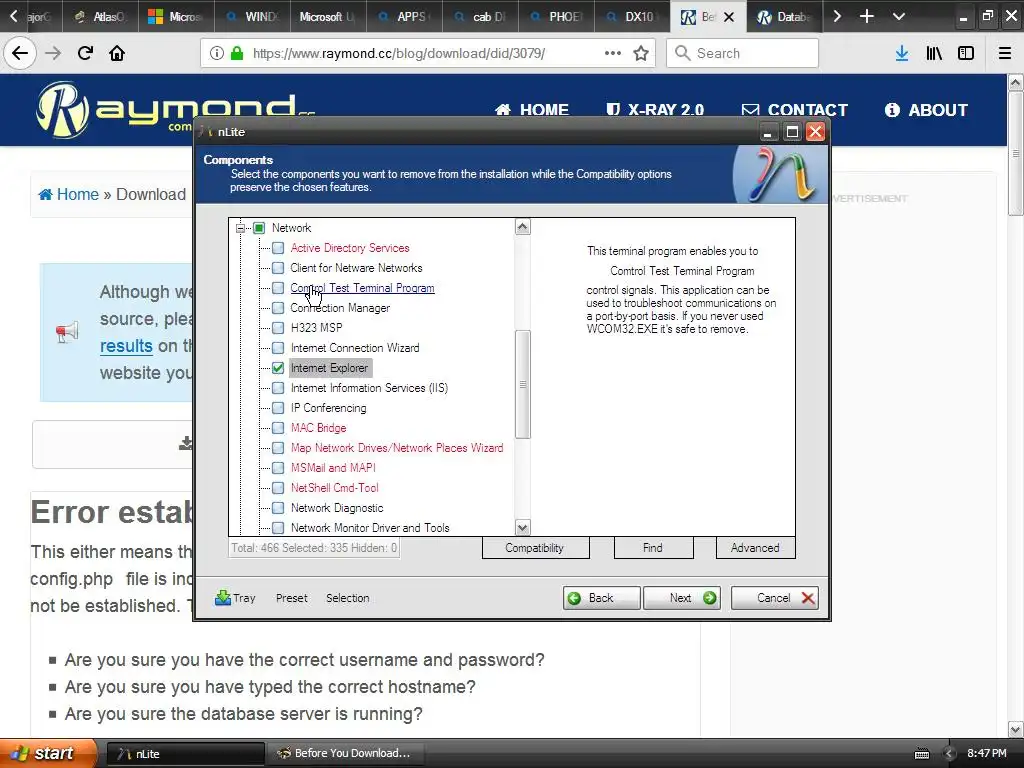Screen dimensions: 1024x768
Task: Toggle the sidebar icon in the toolbar
Action: (966, 53)
